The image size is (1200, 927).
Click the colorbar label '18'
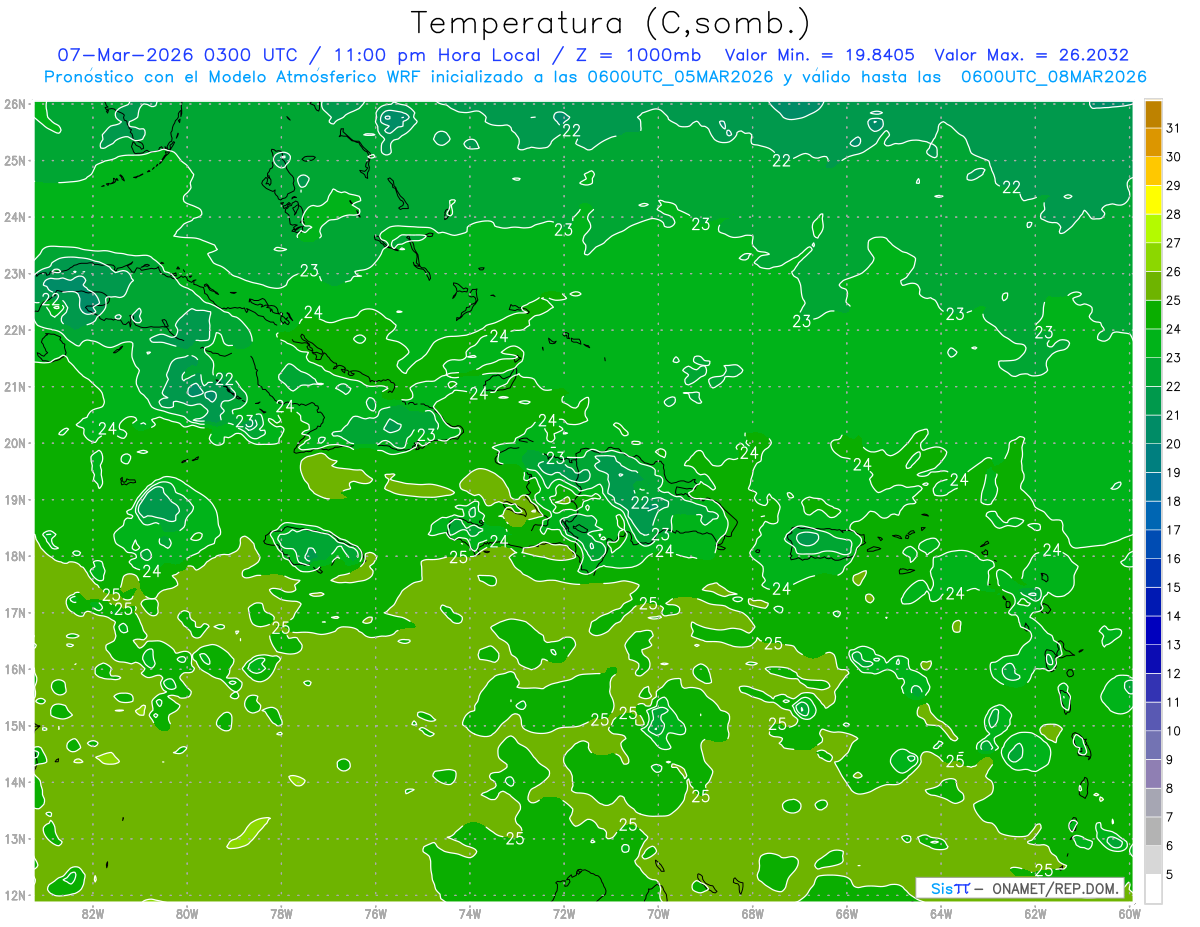(1174, 501)
